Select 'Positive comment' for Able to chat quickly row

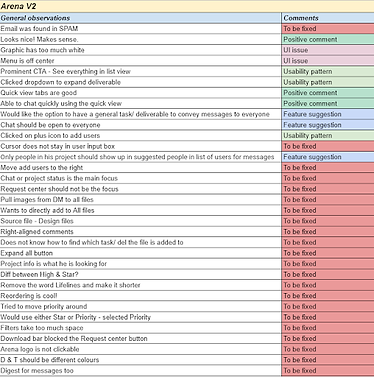click(328, 103)
